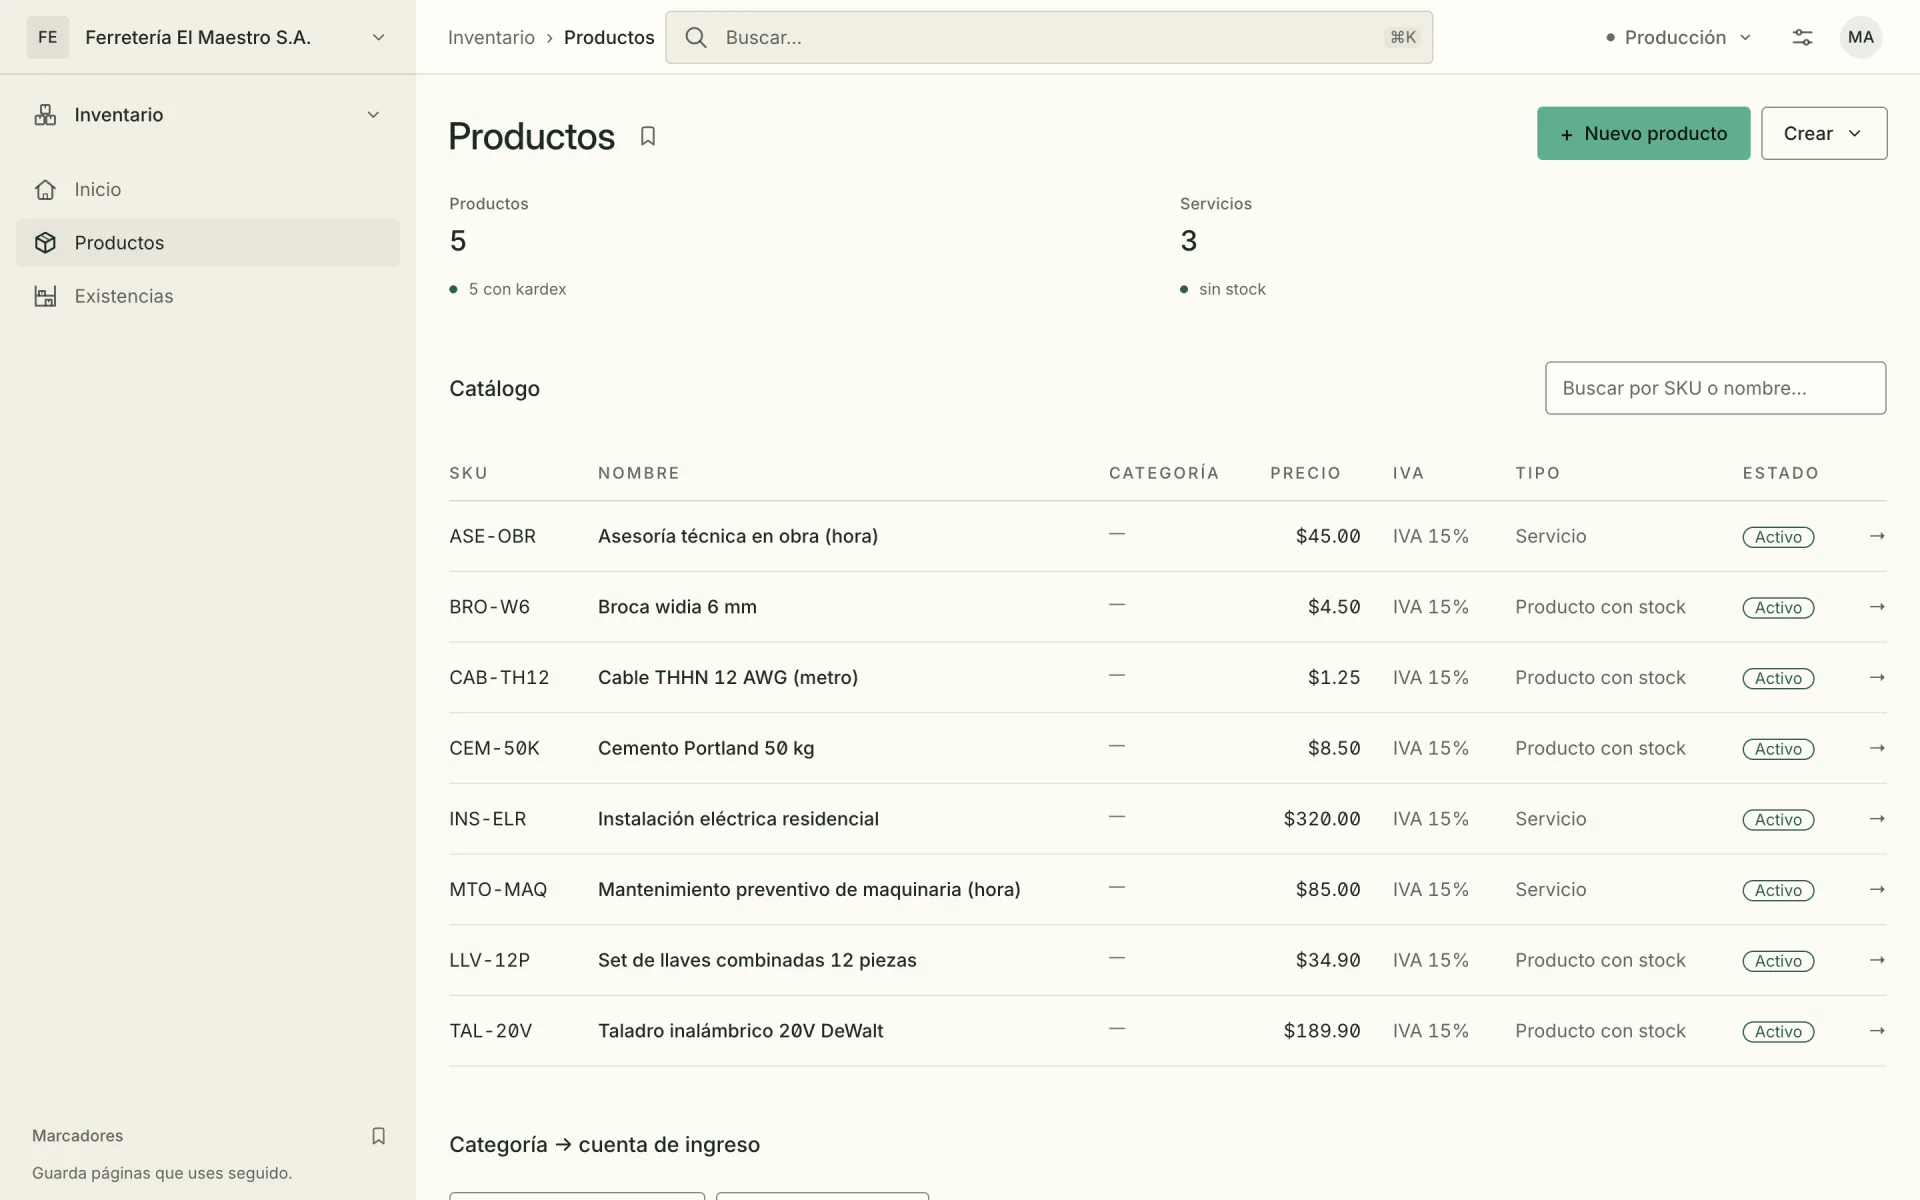Open row arrow for Cable THHN 12 AWG
The width and height of the screenshot is (1920, 1200).
(1877, 677)
